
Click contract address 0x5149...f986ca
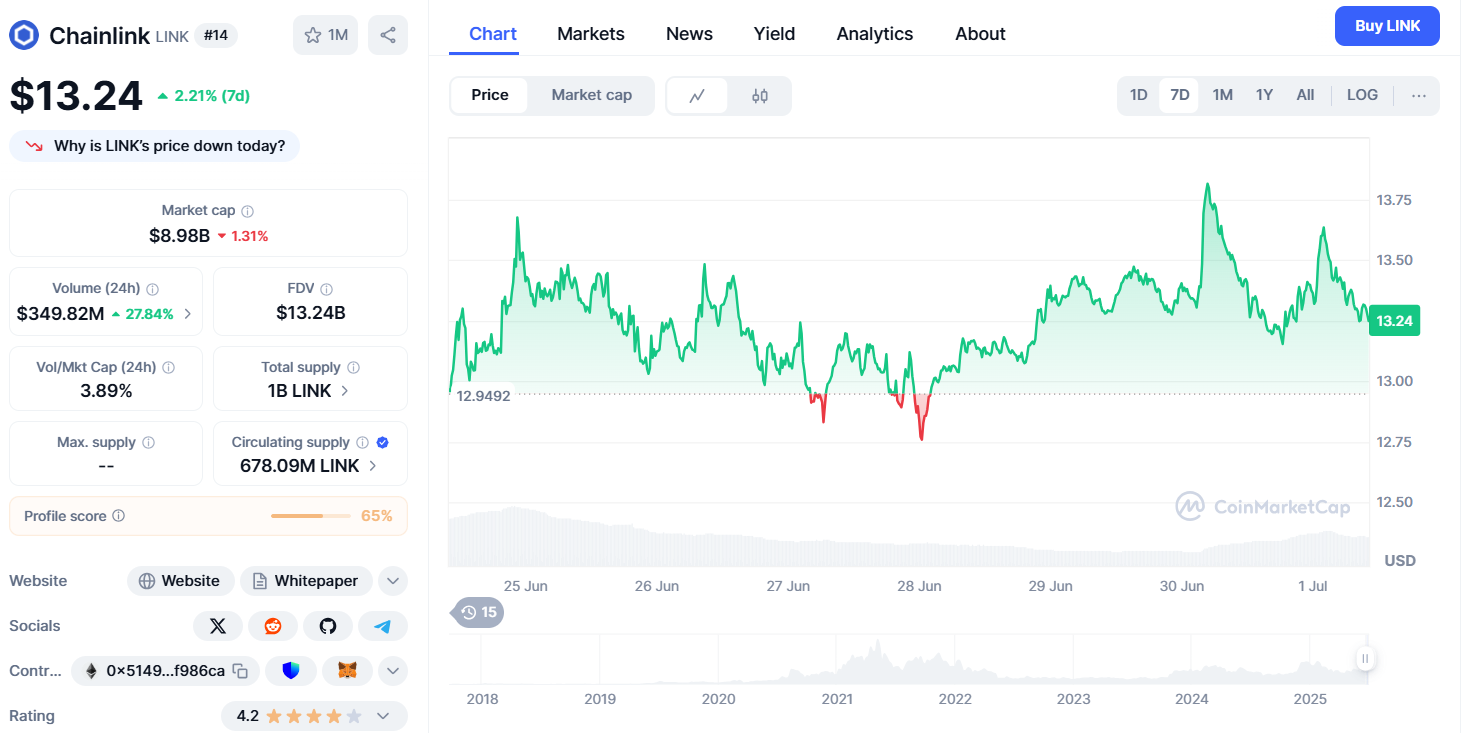coord(166,671)
